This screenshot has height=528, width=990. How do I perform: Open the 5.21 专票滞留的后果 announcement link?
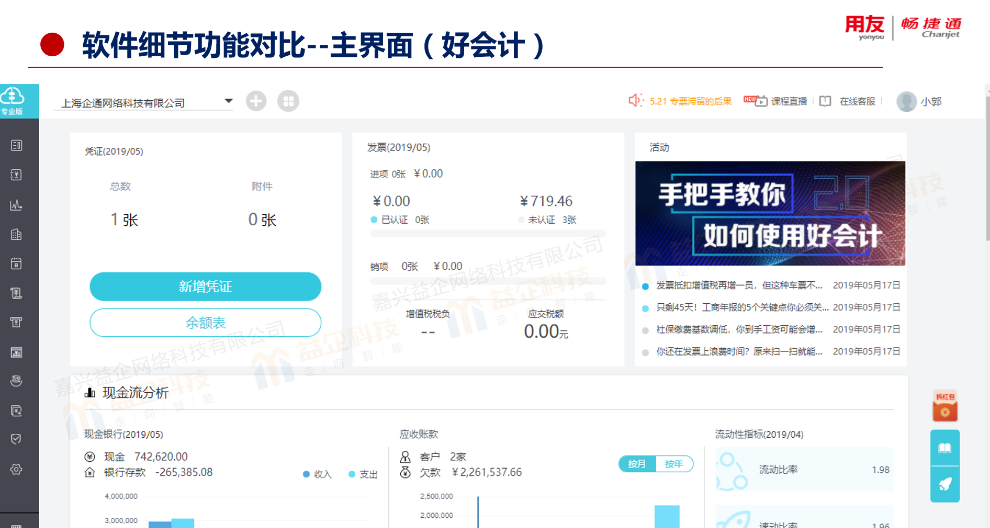pos(690,101)
